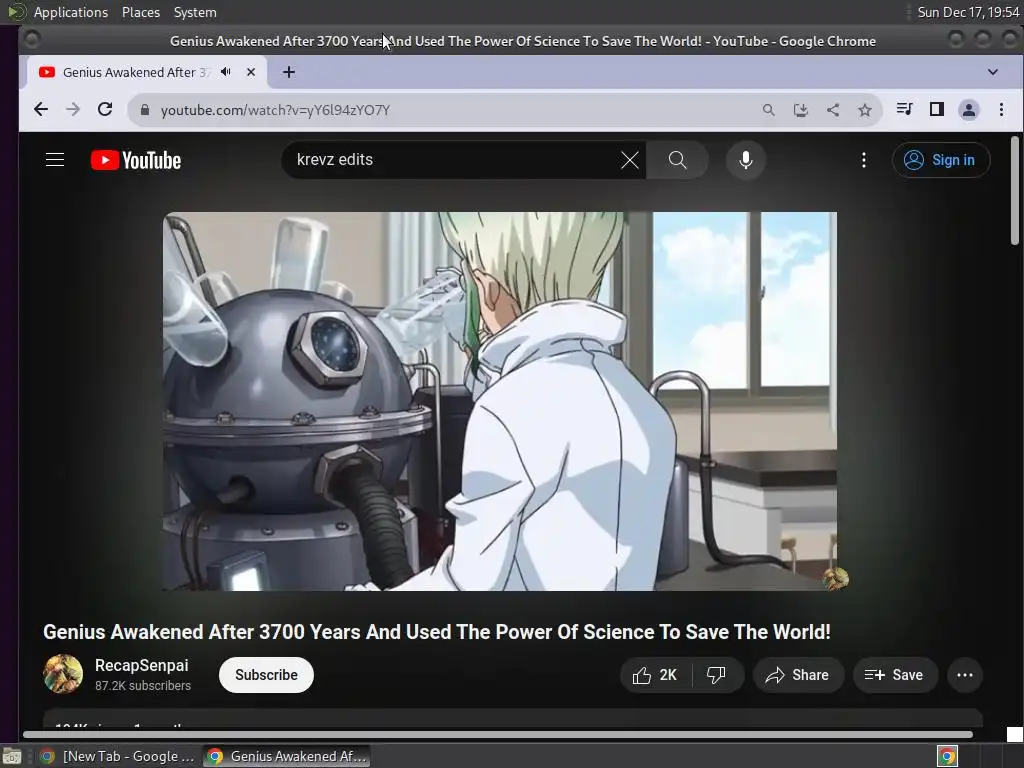1024x768 pixels.
Task: Expand the tab search chevron
Action: pos(993,72)
